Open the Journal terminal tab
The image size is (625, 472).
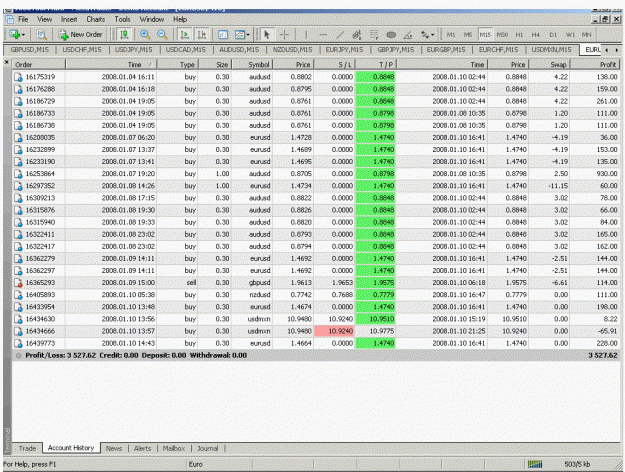(x=208, y=448)
